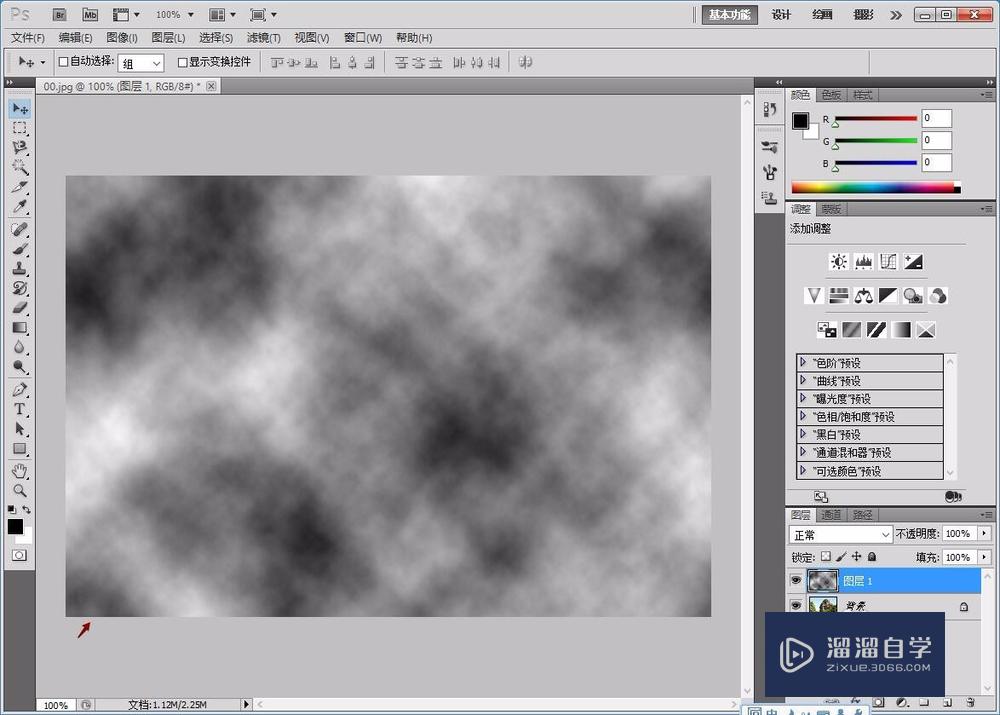This screenshot has width=1000, height=715.
Task: Check the 显示变换控件 option
Action: coord(182,62)
